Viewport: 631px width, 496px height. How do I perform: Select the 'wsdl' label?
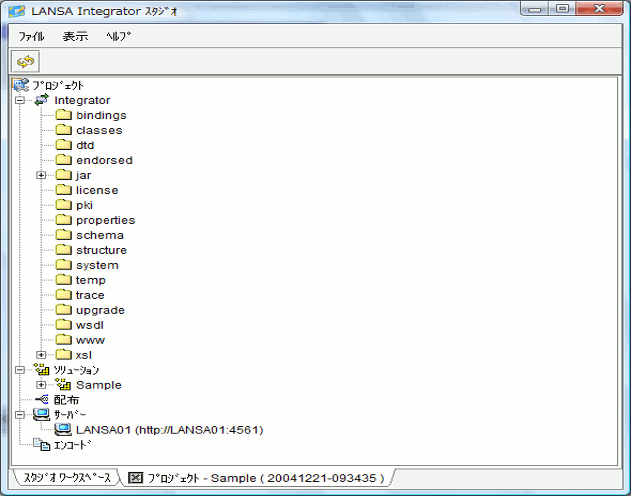click(x=90, y=325)
